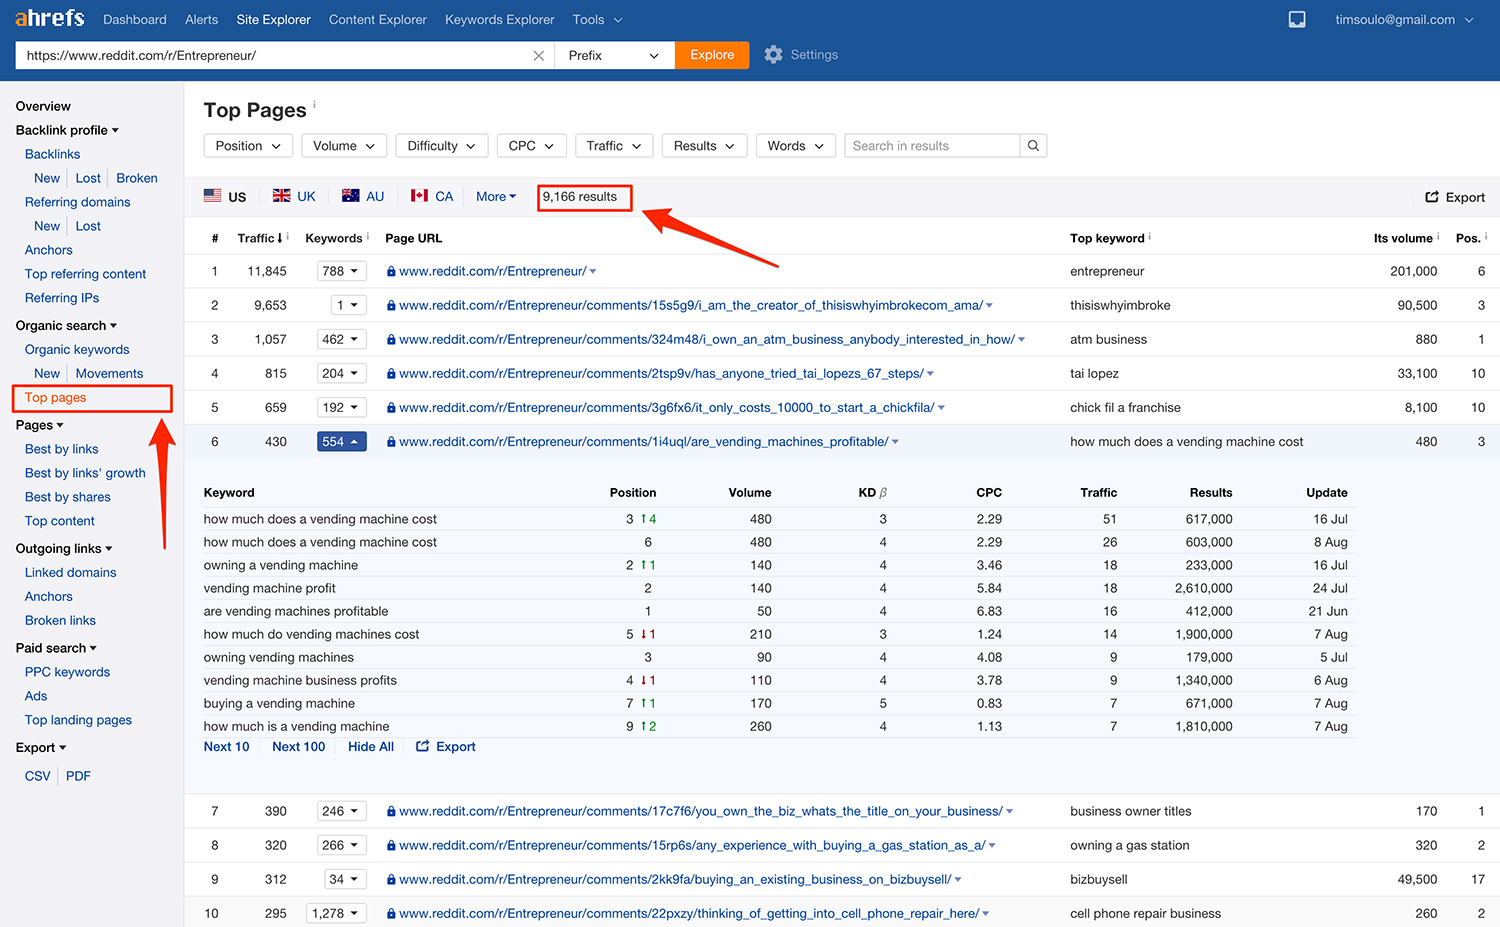Open Backlinks in sidebar
1500x927 pixels.
53,154
